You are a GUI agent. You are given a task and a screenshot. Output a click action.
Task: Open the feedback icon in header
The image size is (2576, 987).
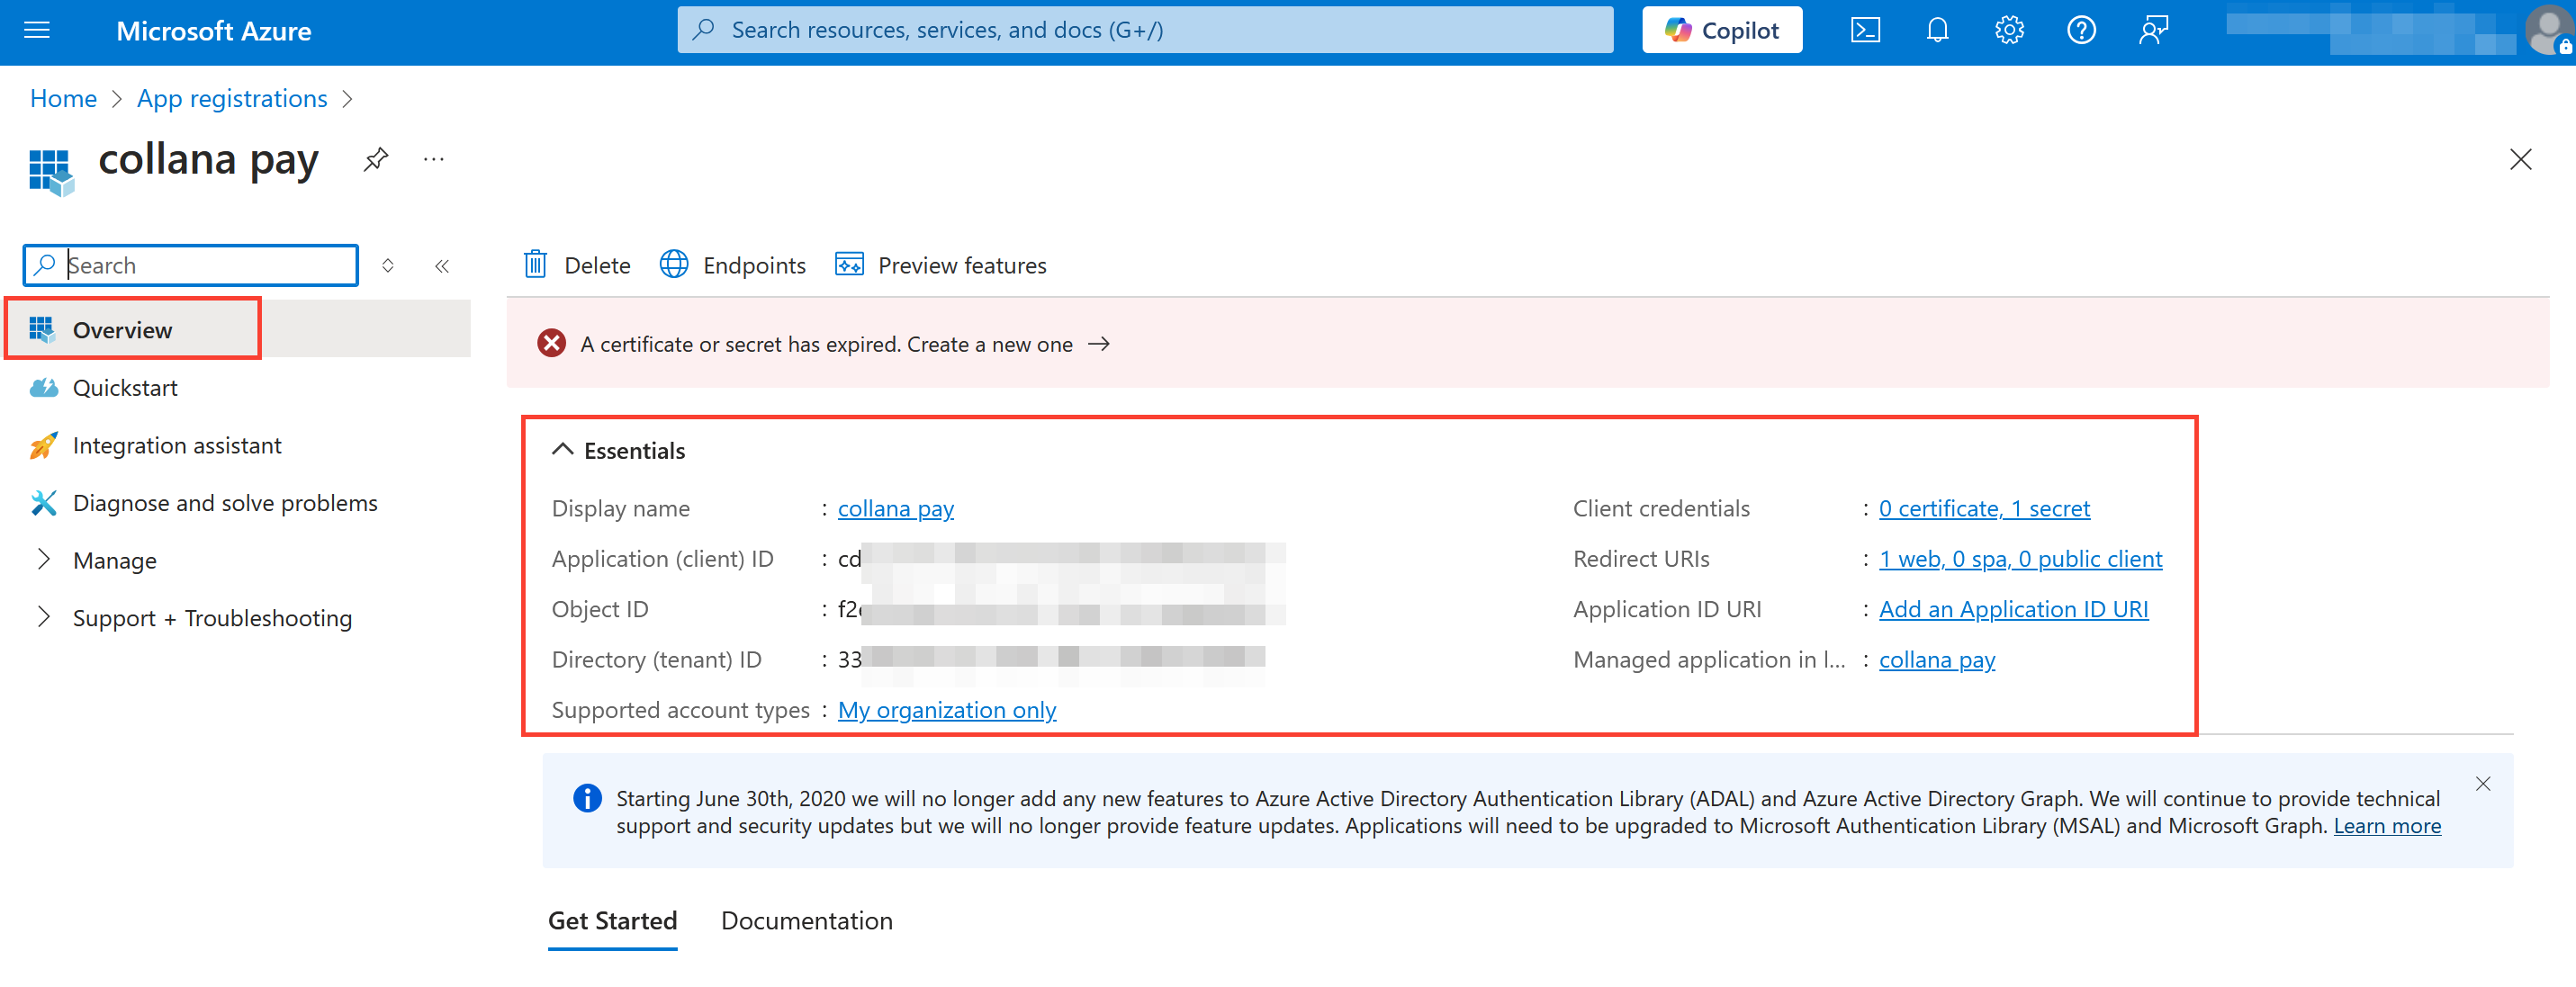tap(2153, 30)
